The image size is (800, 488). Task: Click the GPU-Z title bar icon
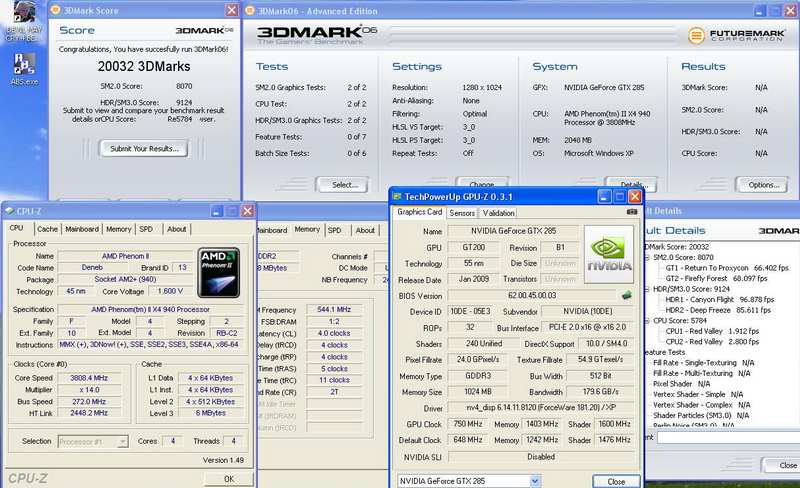(397, 197)
